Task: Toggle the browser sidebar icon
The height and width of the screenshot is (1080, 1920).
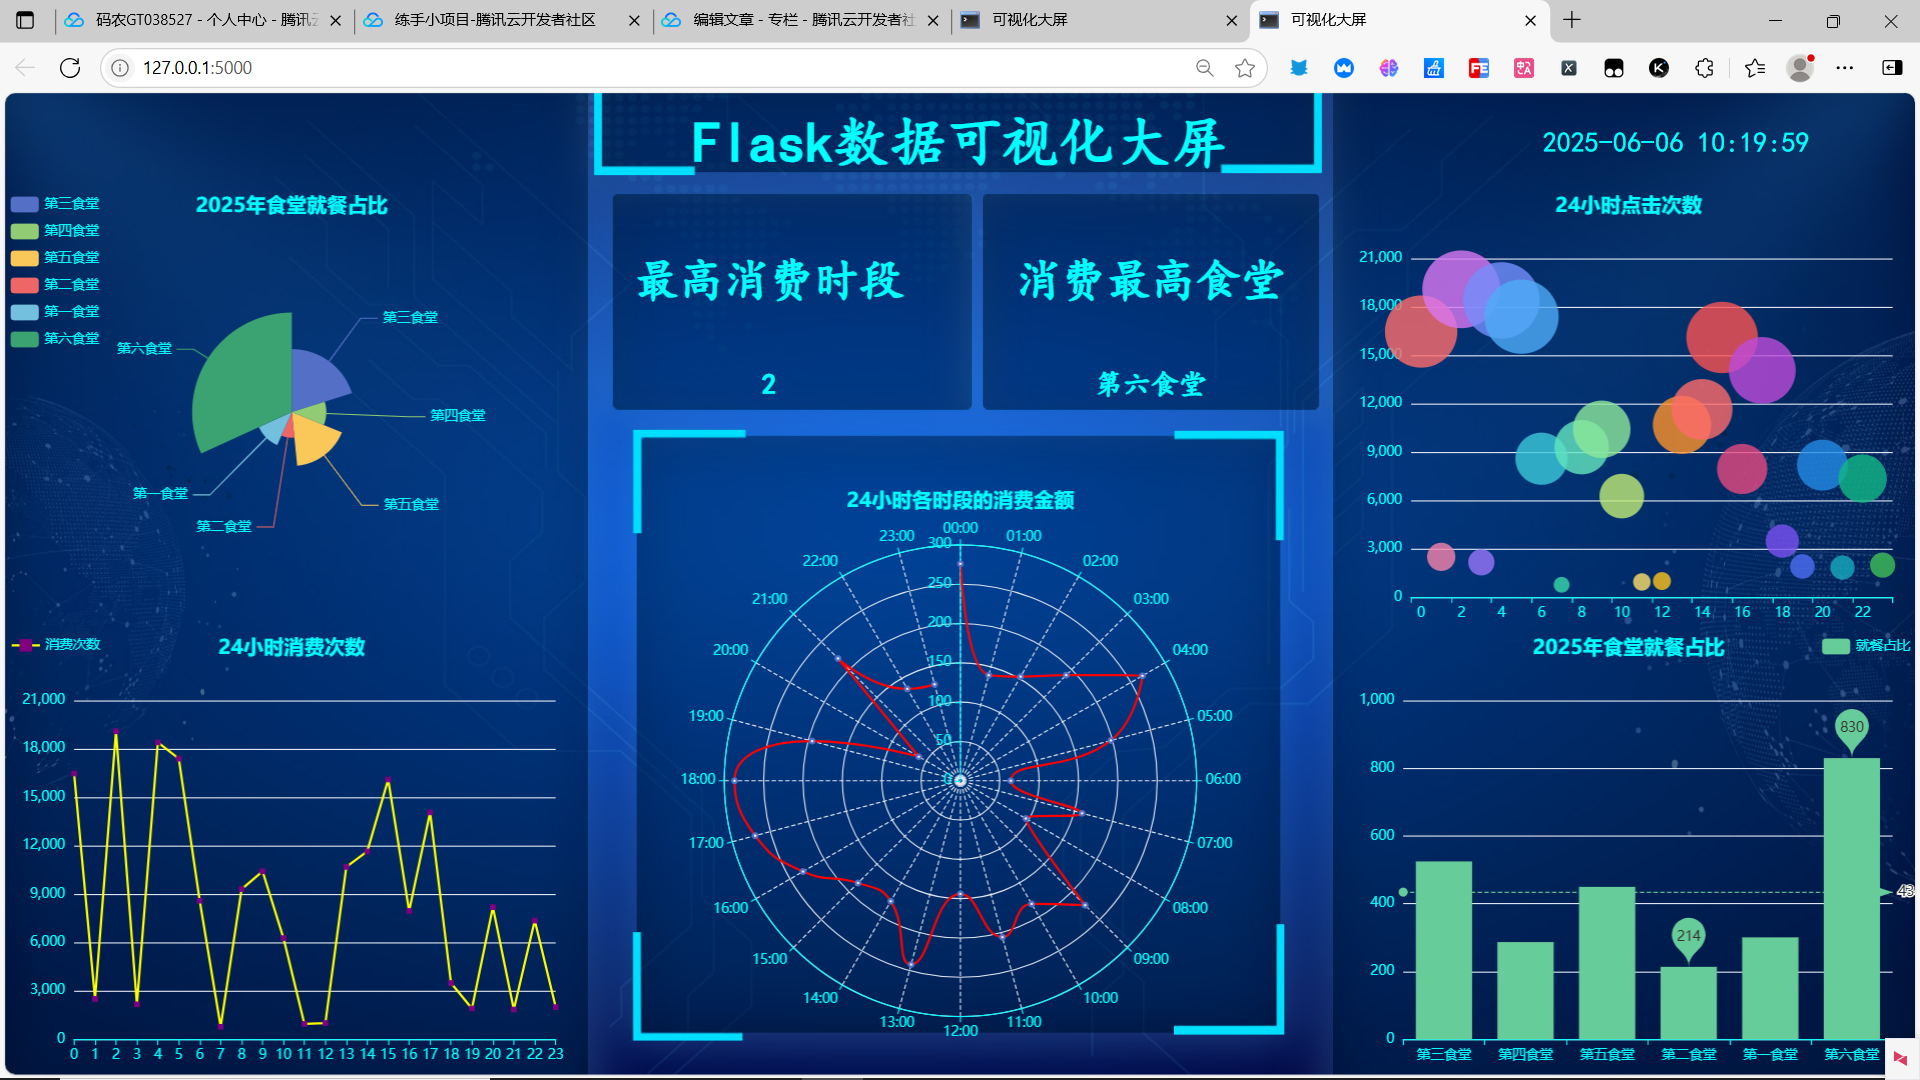Action: [1892, 68]
